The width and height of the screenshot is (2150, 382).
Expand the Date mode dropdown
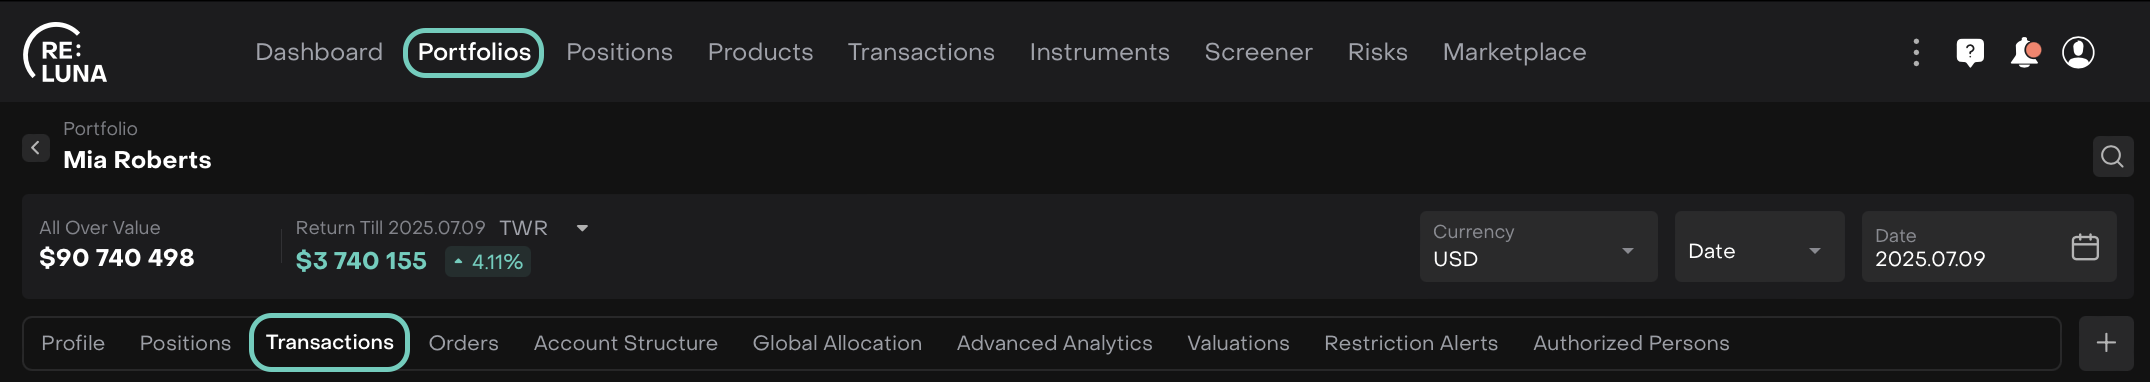coord(1760,246)
